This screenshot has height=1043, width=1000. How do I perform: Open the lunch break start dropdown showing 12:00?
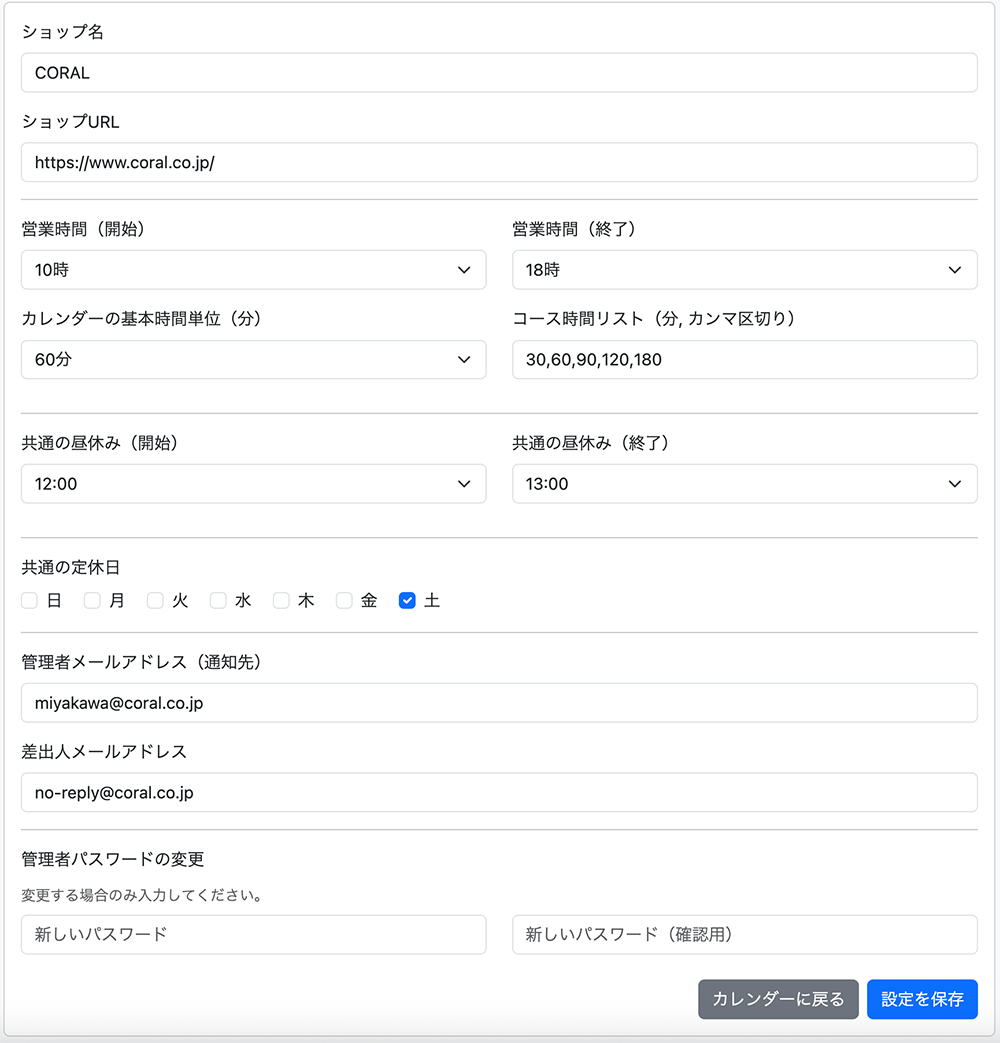(x=253, y=484)
